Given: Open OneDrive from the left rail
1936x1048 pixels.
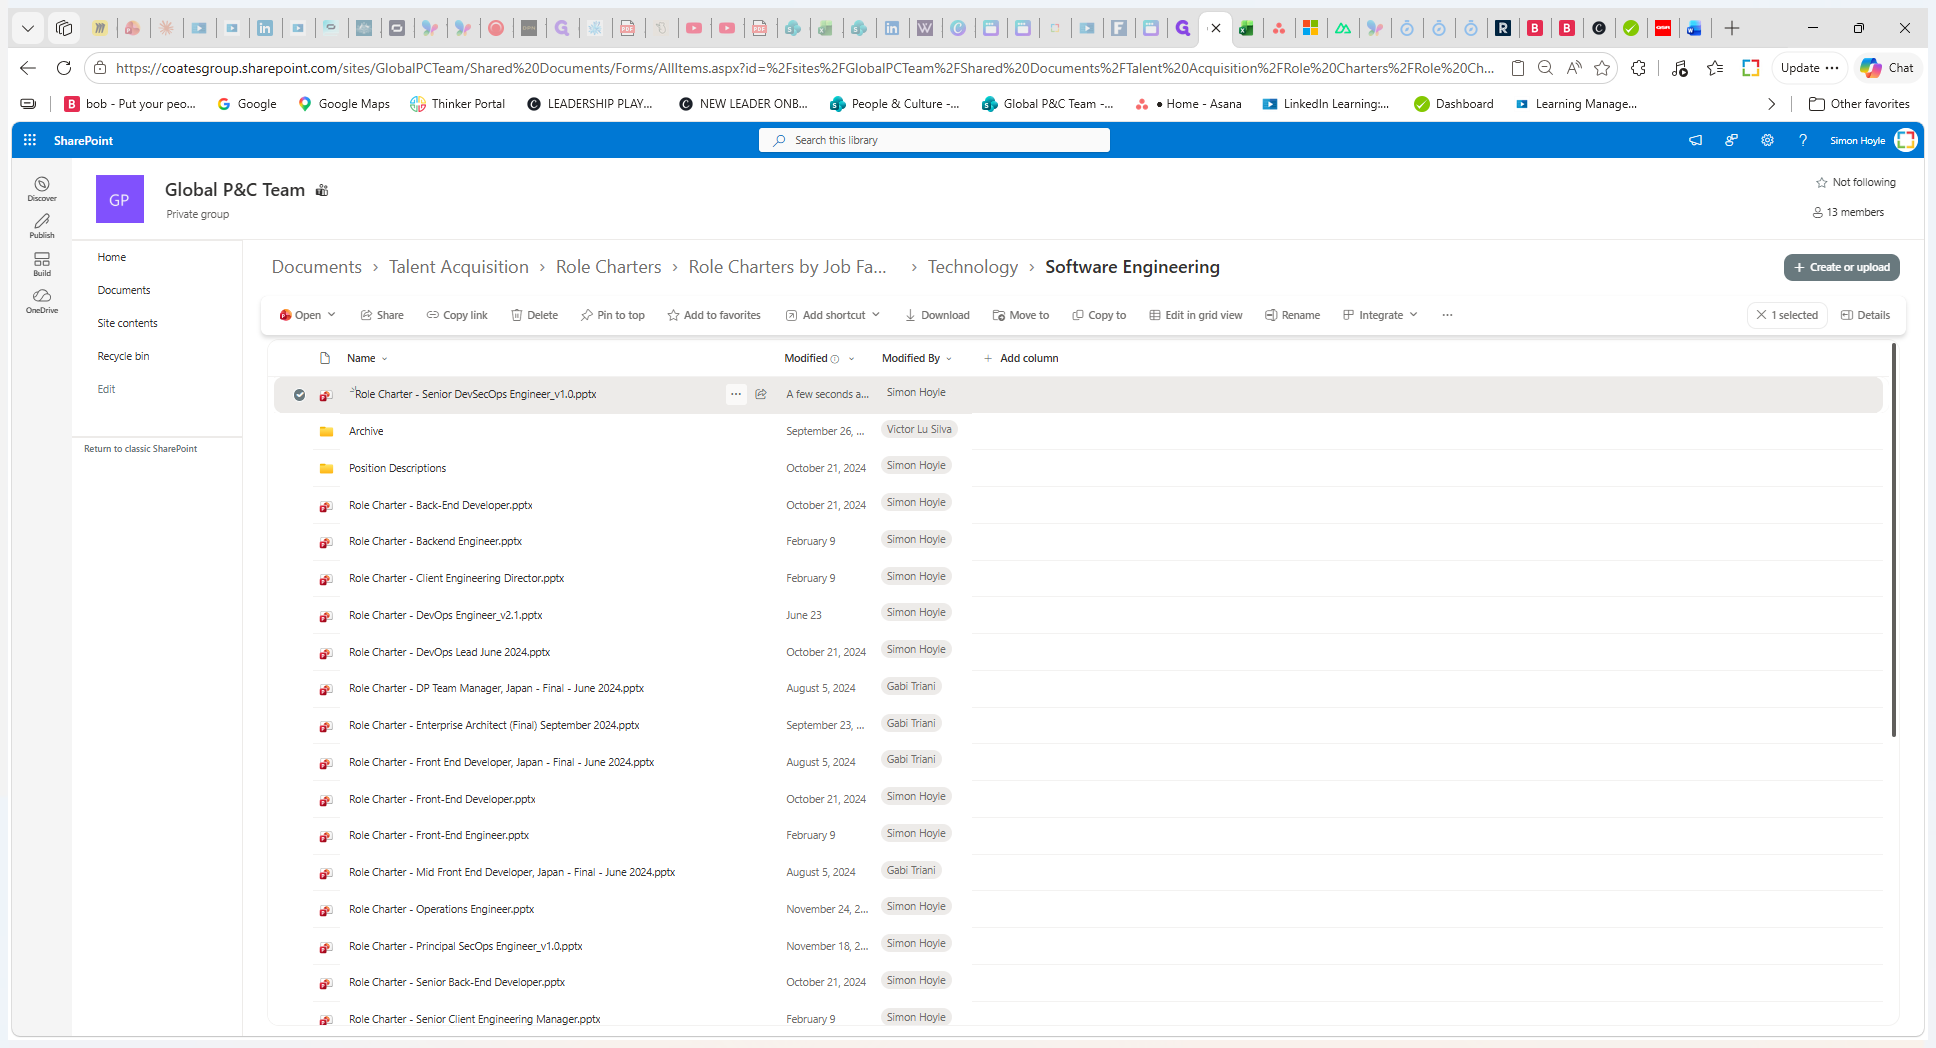Looking at the screenshot, I should (42, 301).
